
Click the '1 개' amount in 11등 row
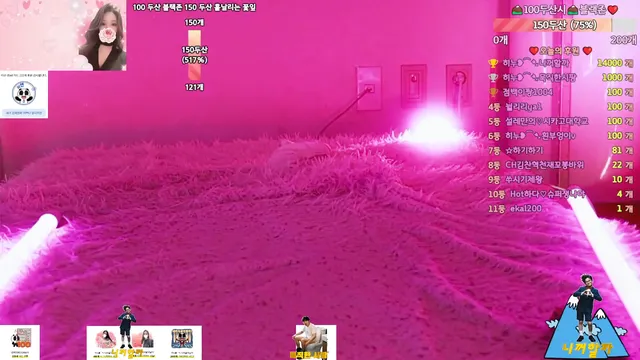625,209
